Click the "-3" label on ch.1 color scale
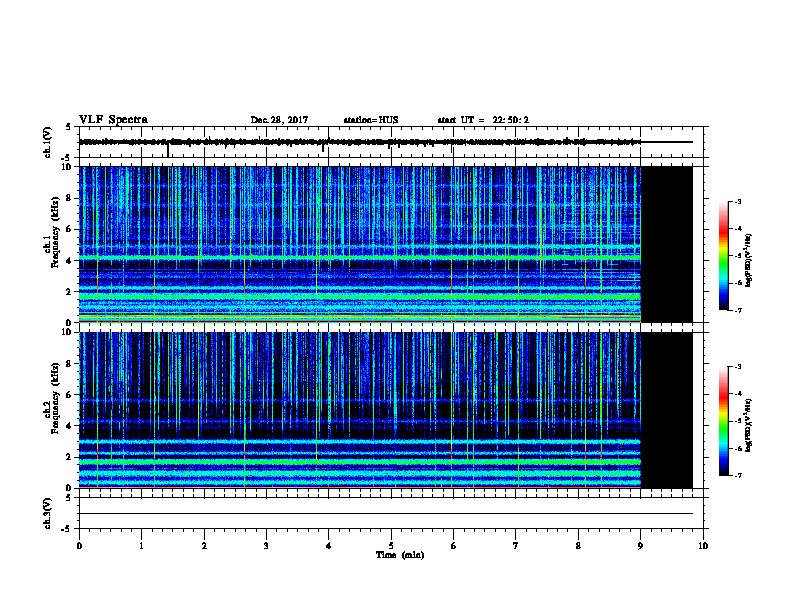The image size is (792, 612). click(x=738, y=202)
